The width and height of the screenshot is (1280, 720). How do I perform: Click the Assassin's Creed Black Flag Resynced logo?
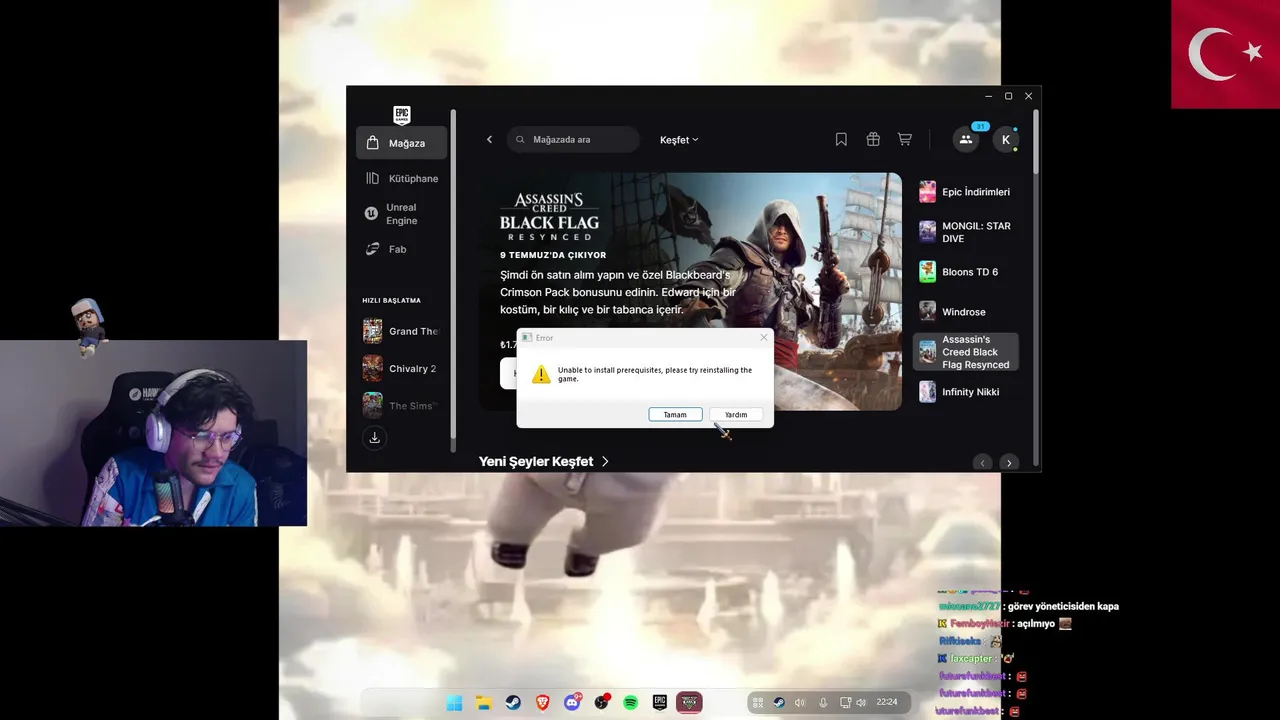[549, 216]
